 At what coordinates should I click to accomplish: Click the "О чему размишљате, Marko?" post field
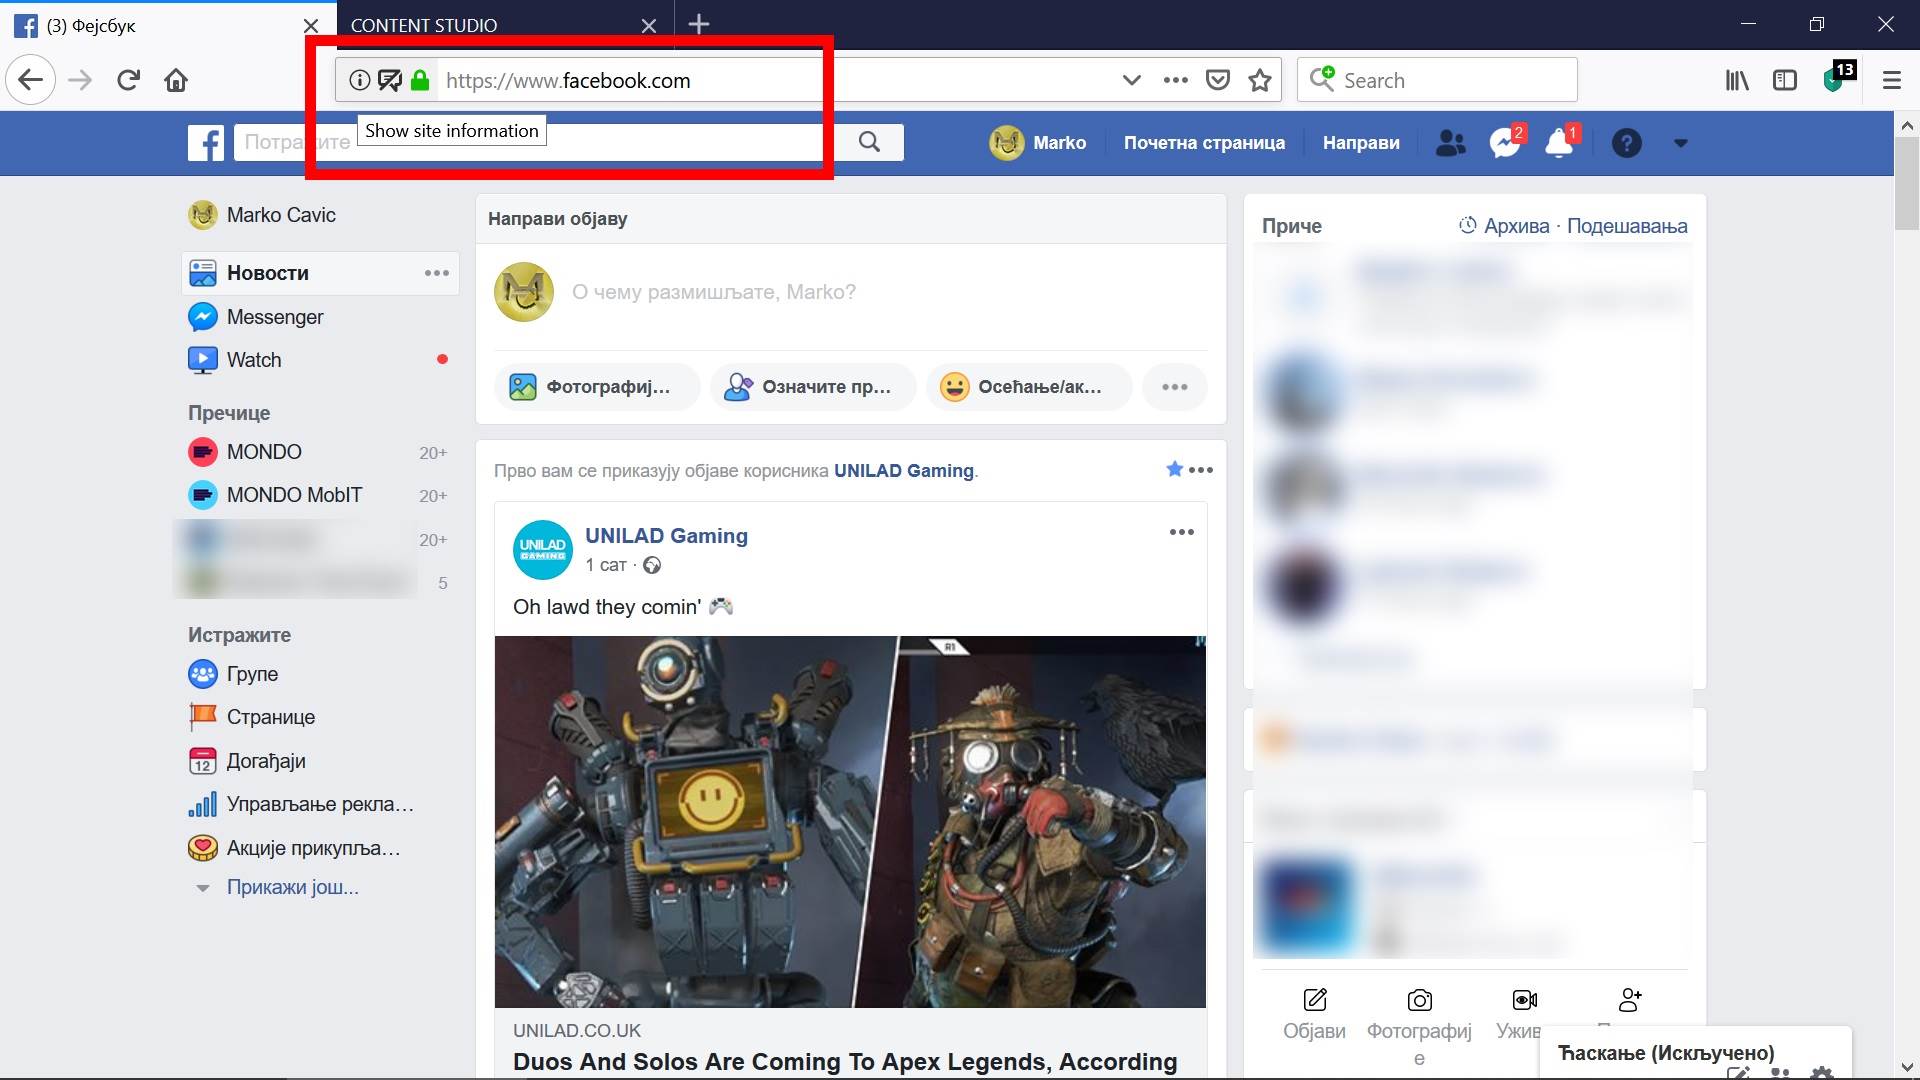[713, 292]
